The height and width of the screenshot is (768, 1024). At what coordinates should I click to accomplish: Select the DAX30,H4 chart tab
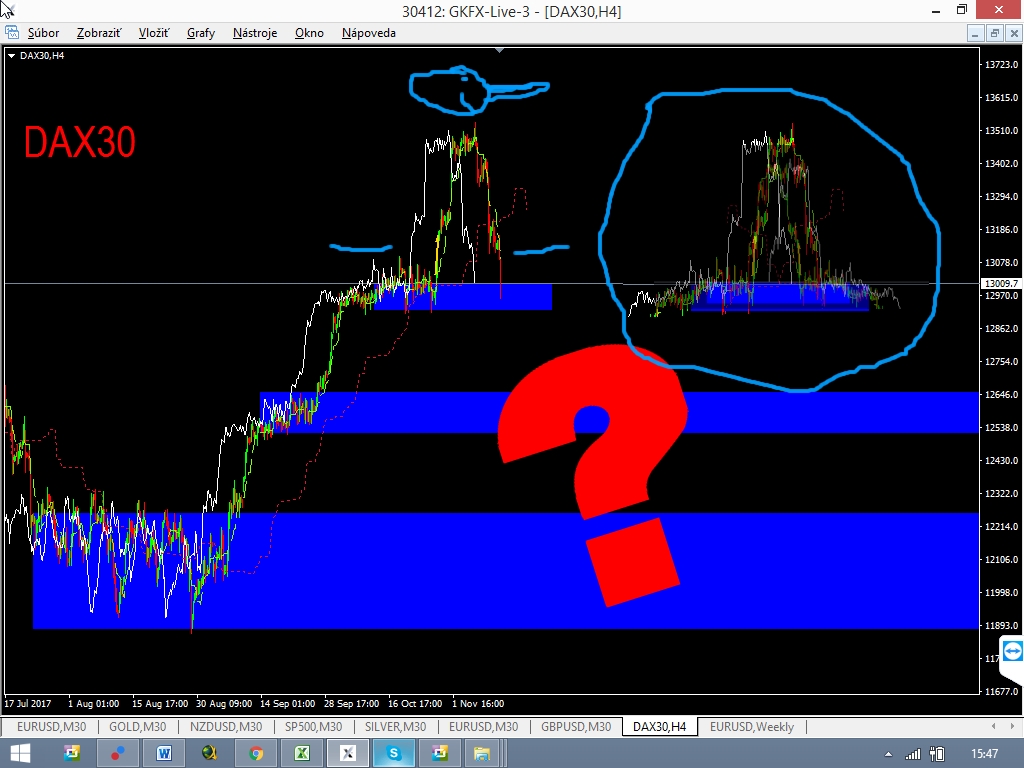660,727
